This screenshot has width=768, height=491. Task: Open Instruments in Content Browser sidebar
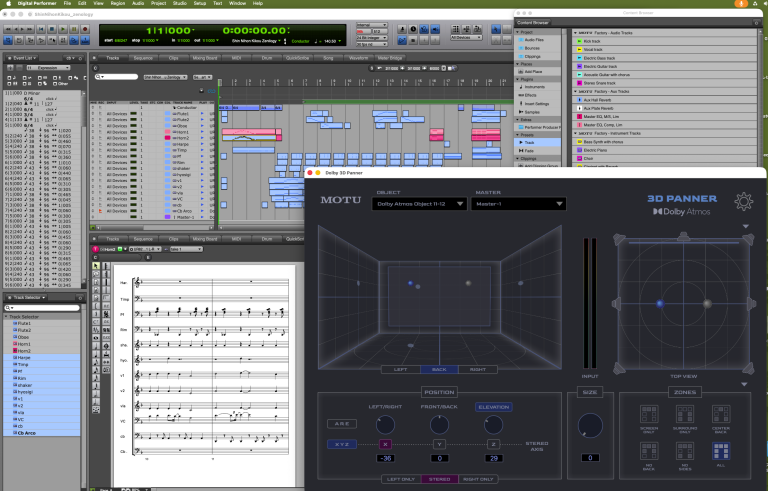pyautogui.click(x=534, y=87)
